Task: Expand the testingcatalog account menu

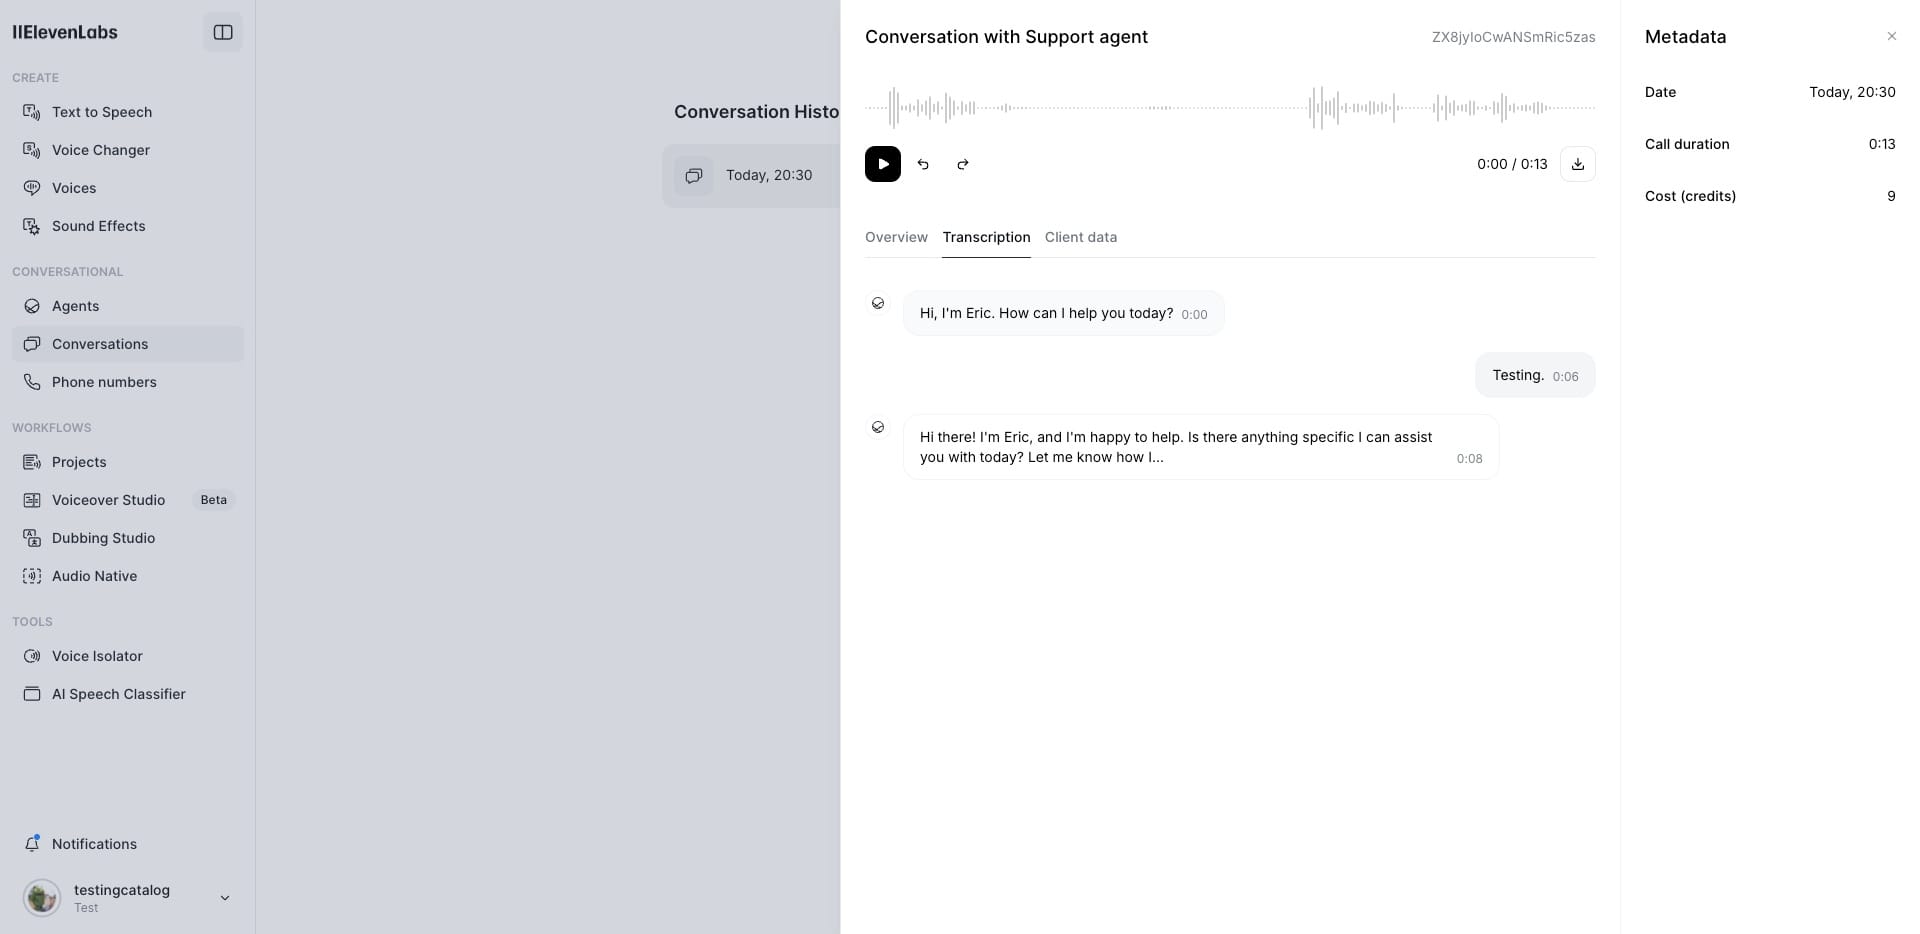Action: point(225,898)
